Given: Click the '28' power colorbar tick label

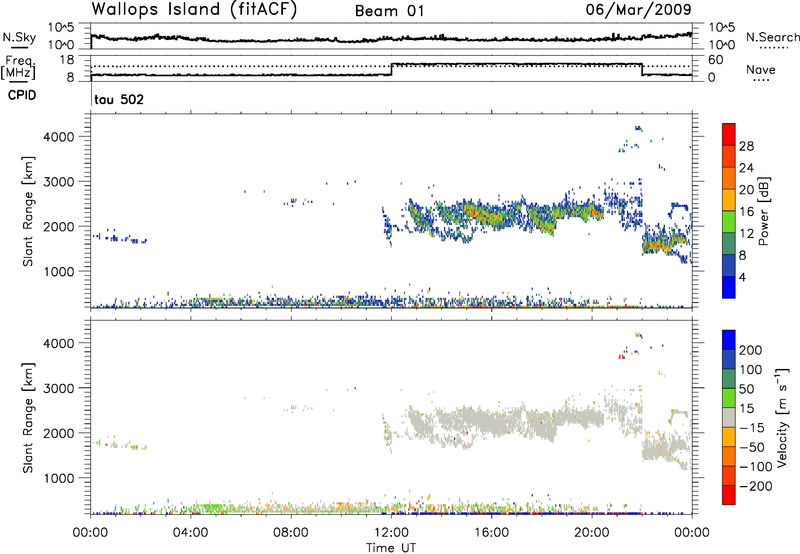Looking at the screenshot, I should click(746, 146).
